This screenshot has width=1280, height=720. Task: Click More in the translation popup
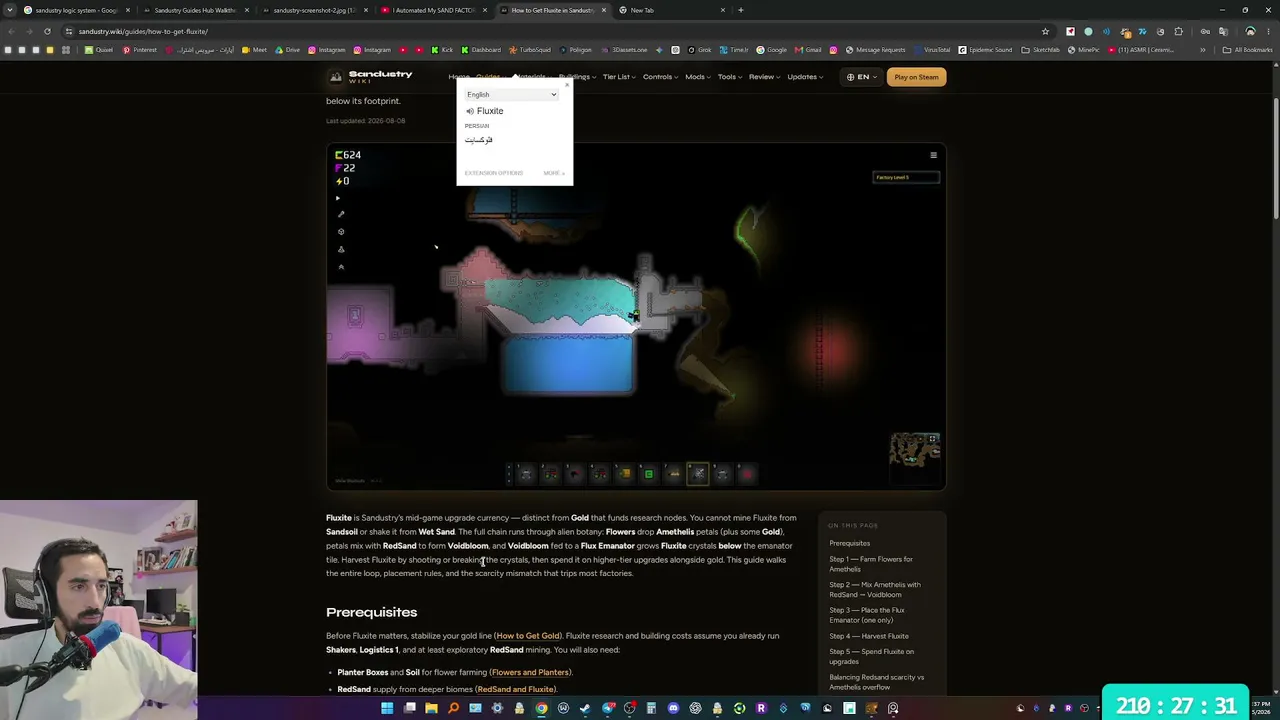553,173
